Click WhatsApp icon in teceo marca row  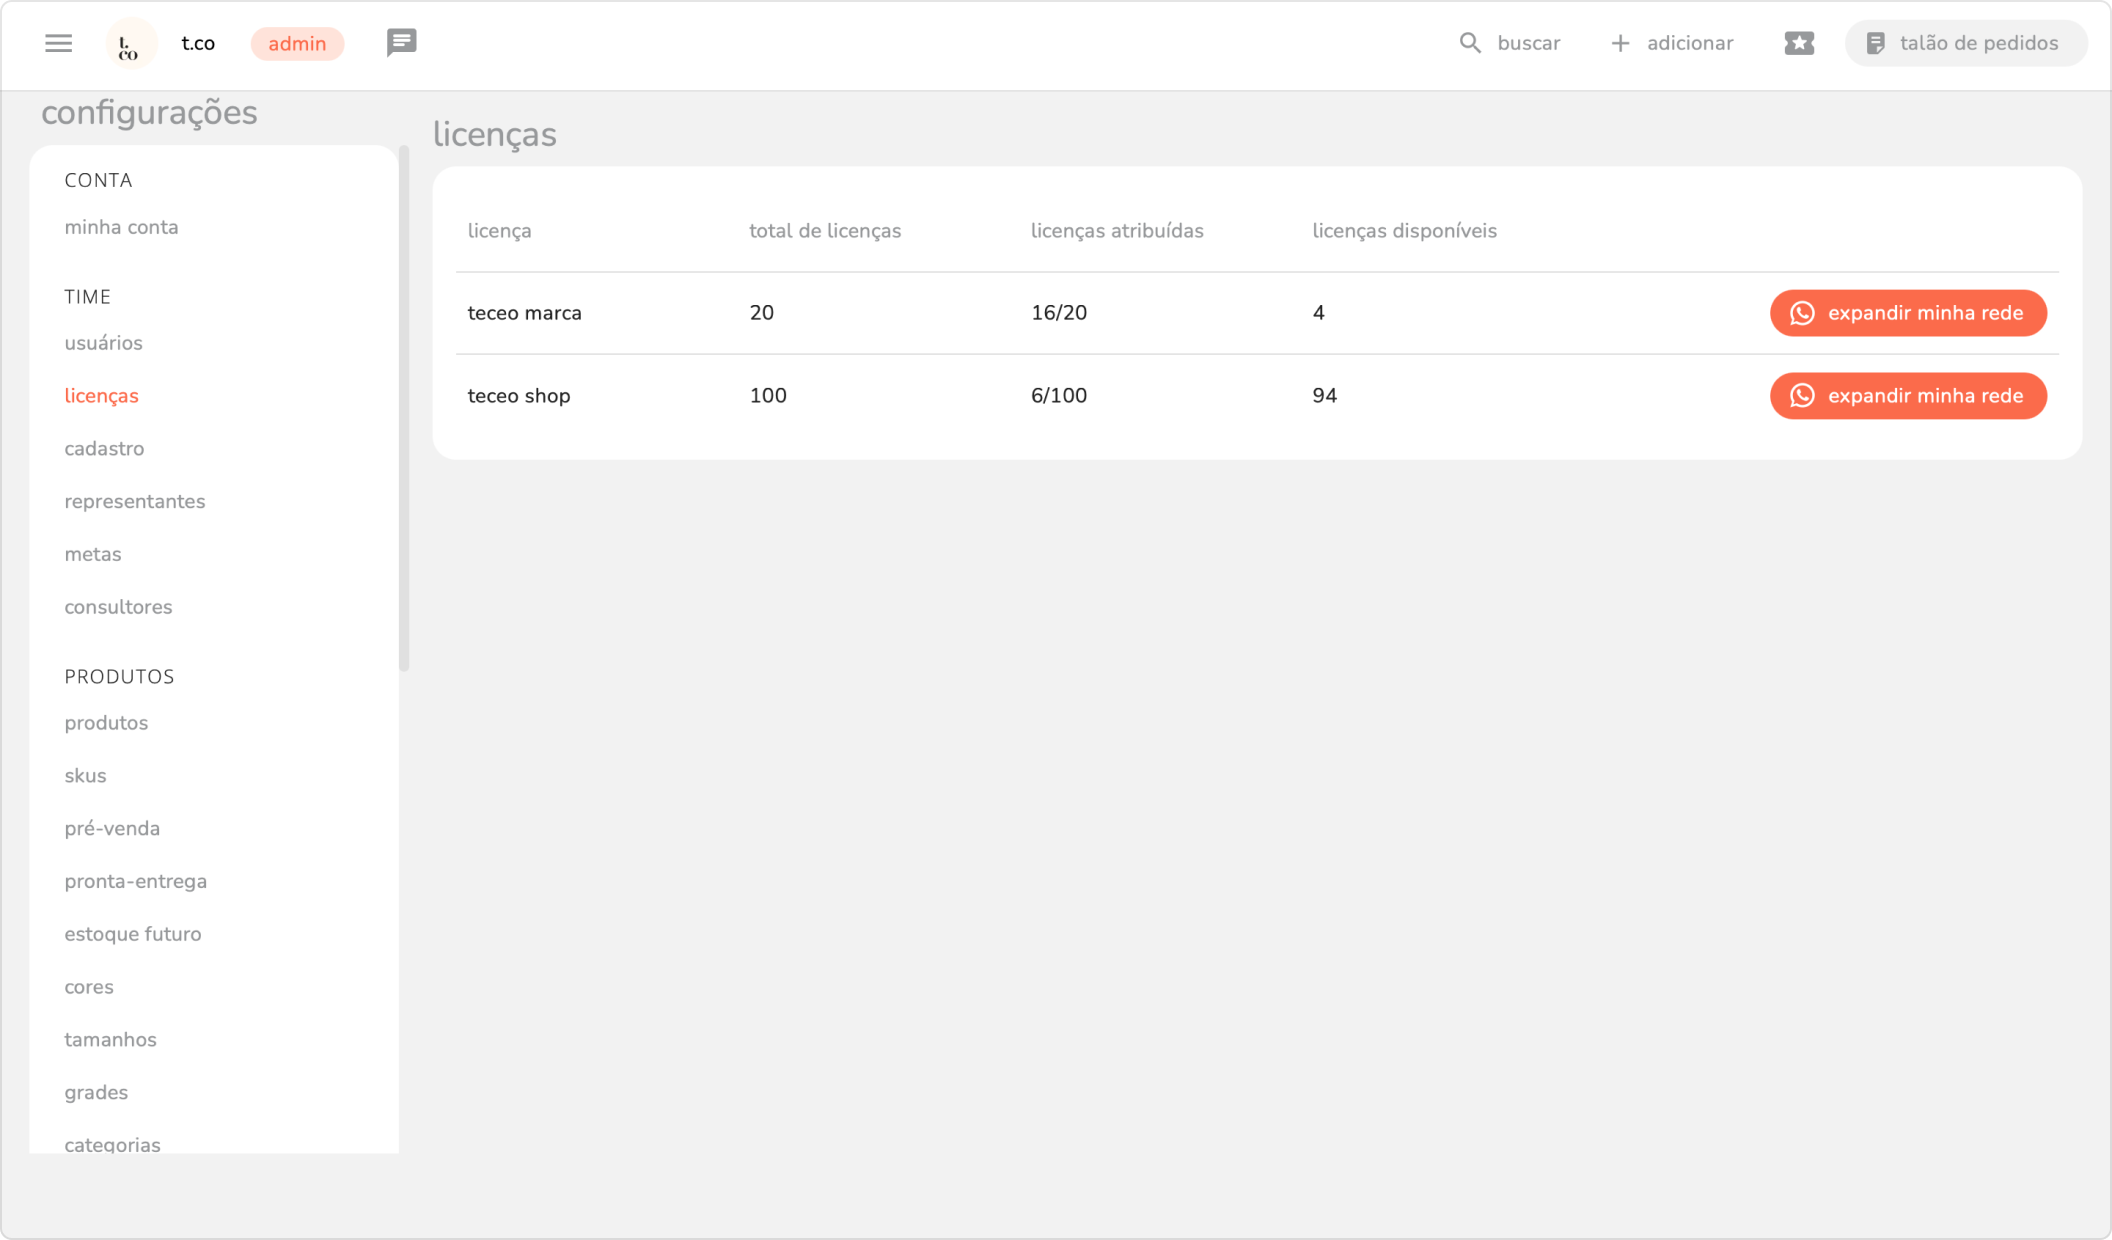pyautogui.click(x=1802, y=313)
